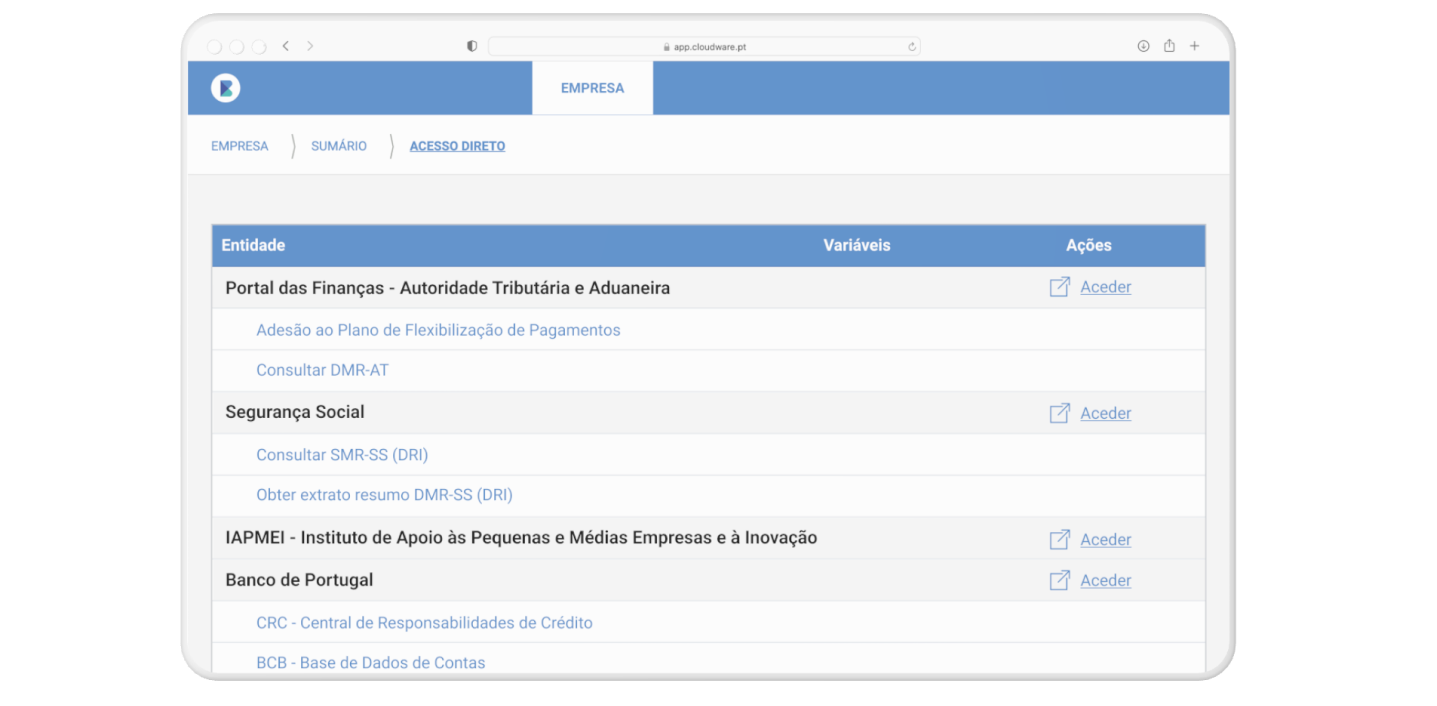Click Aceder in the IAPMEI row

click(1106, 539)
